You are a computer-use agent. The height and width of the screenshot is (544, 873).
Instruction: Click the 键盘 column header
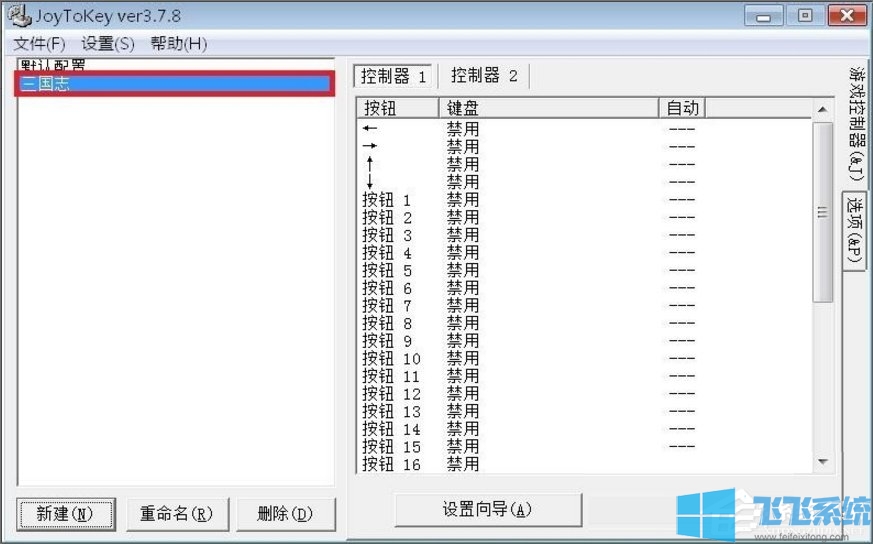548,108
